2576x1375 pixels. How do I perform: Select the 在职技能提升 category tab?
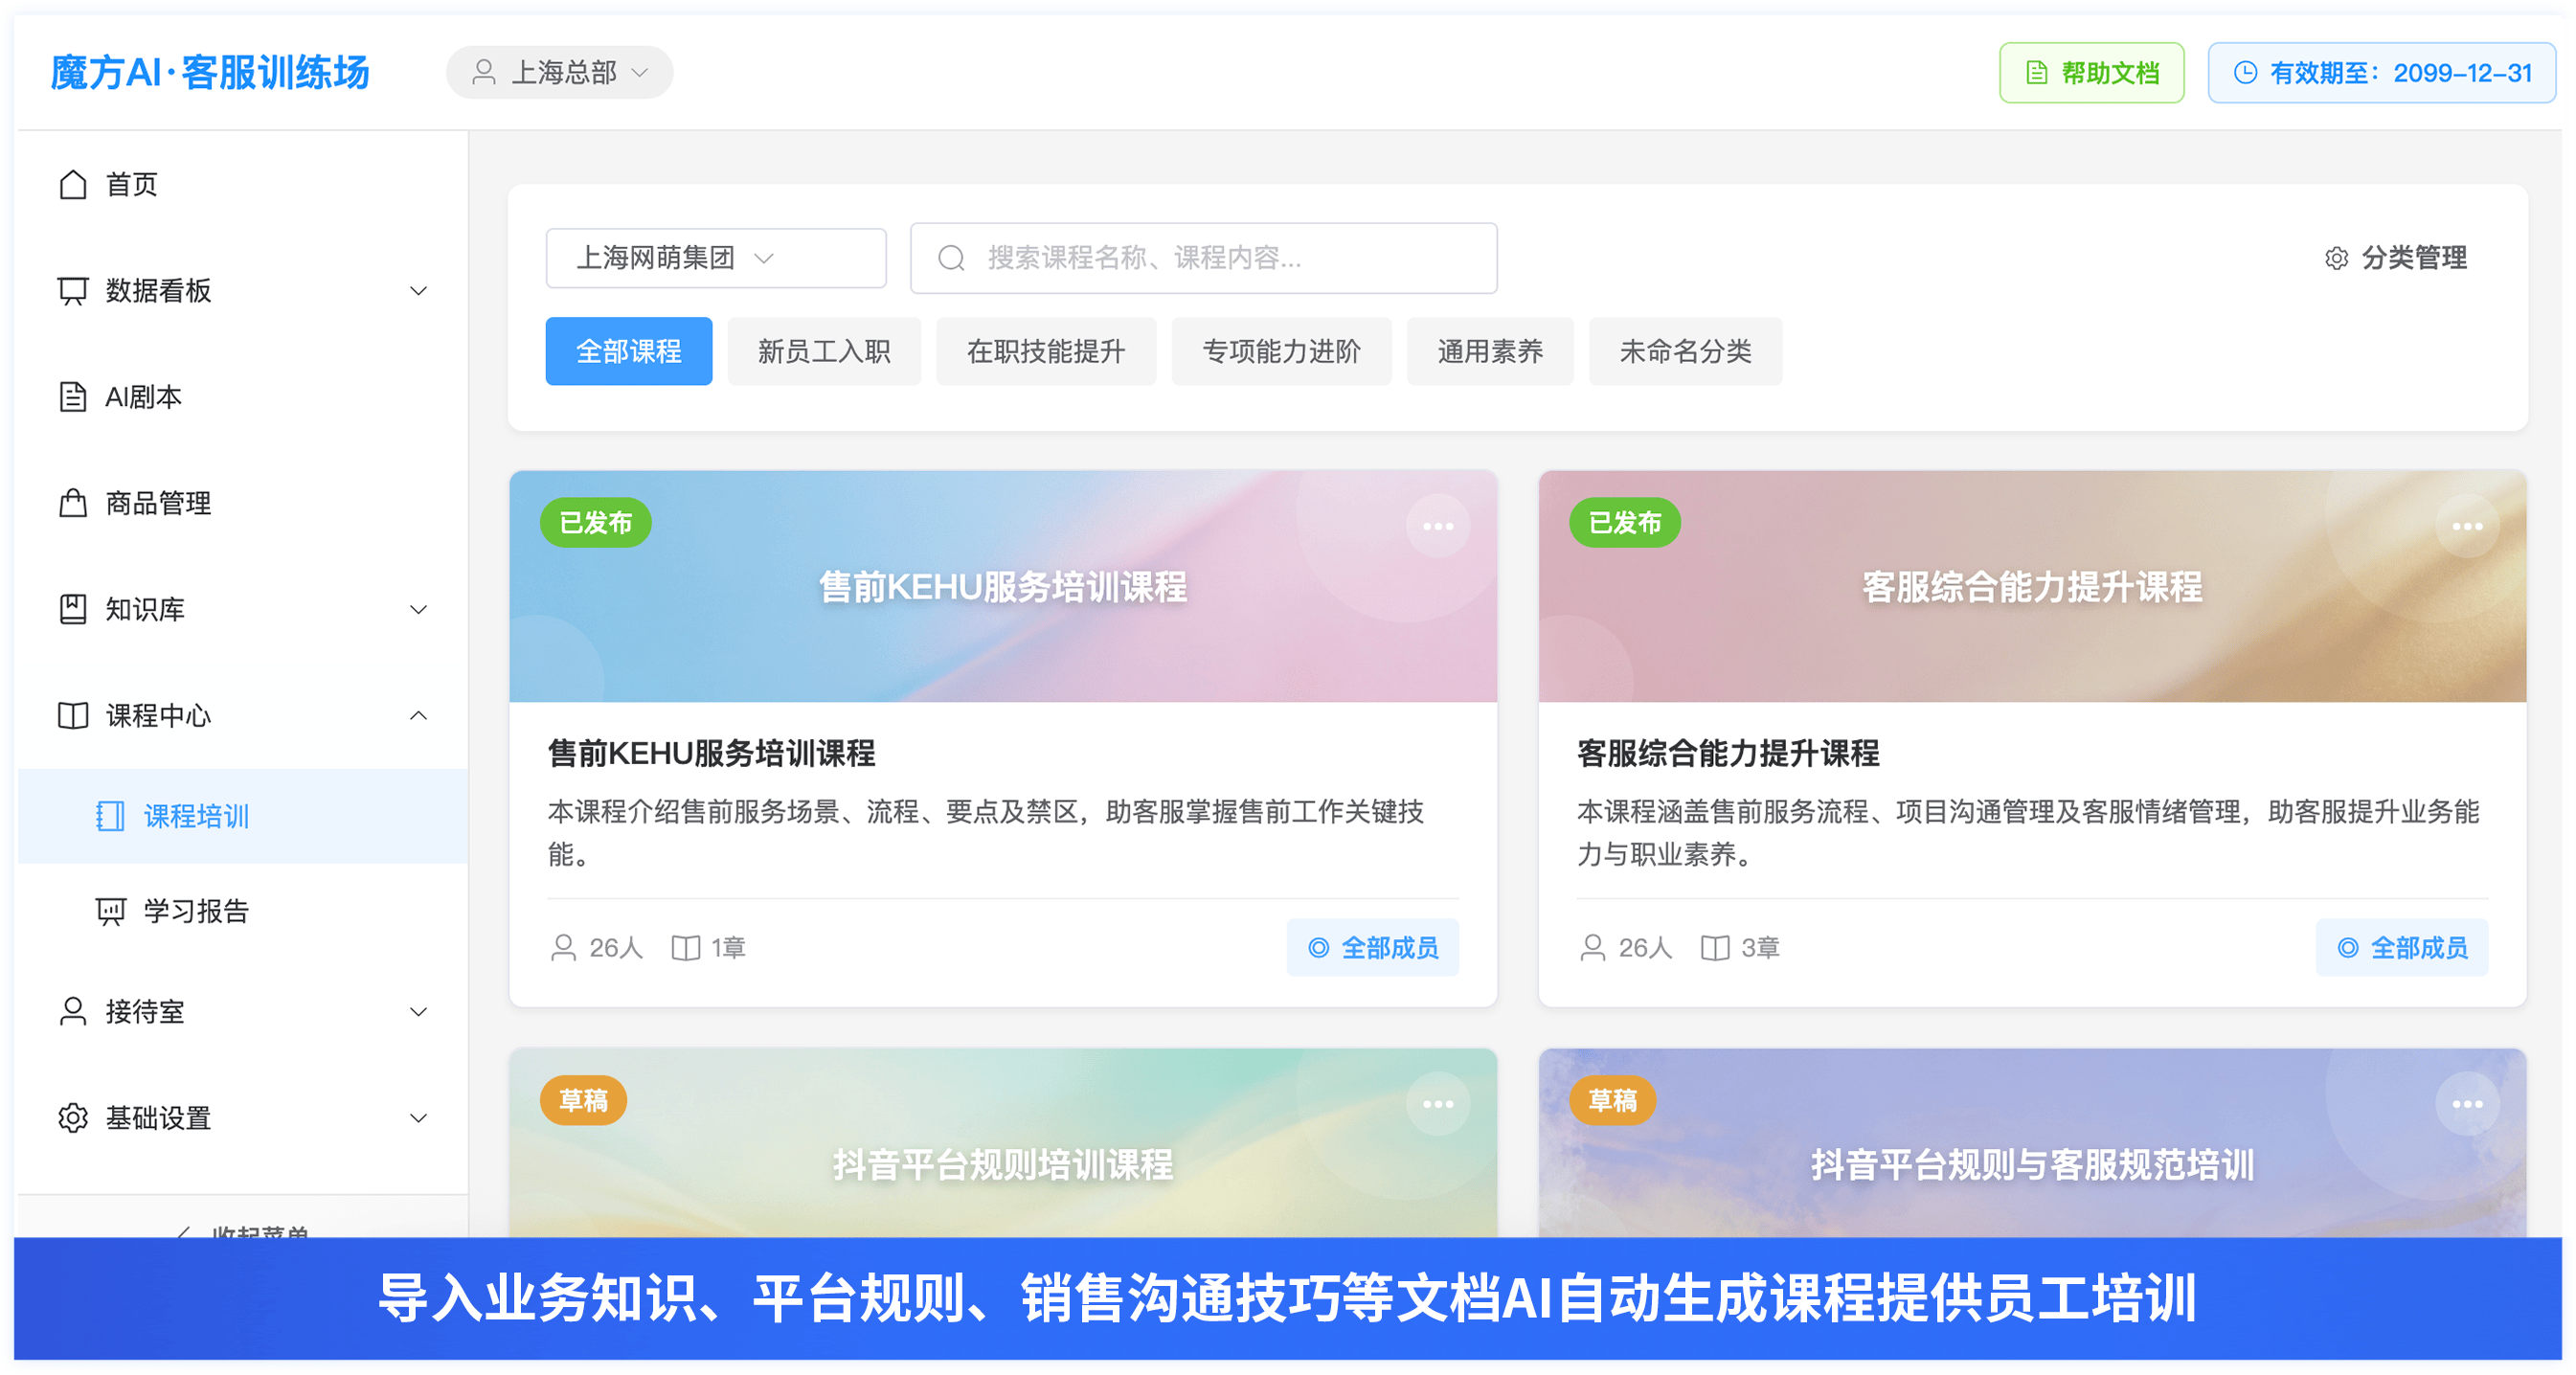click(x=1046, y=351)
